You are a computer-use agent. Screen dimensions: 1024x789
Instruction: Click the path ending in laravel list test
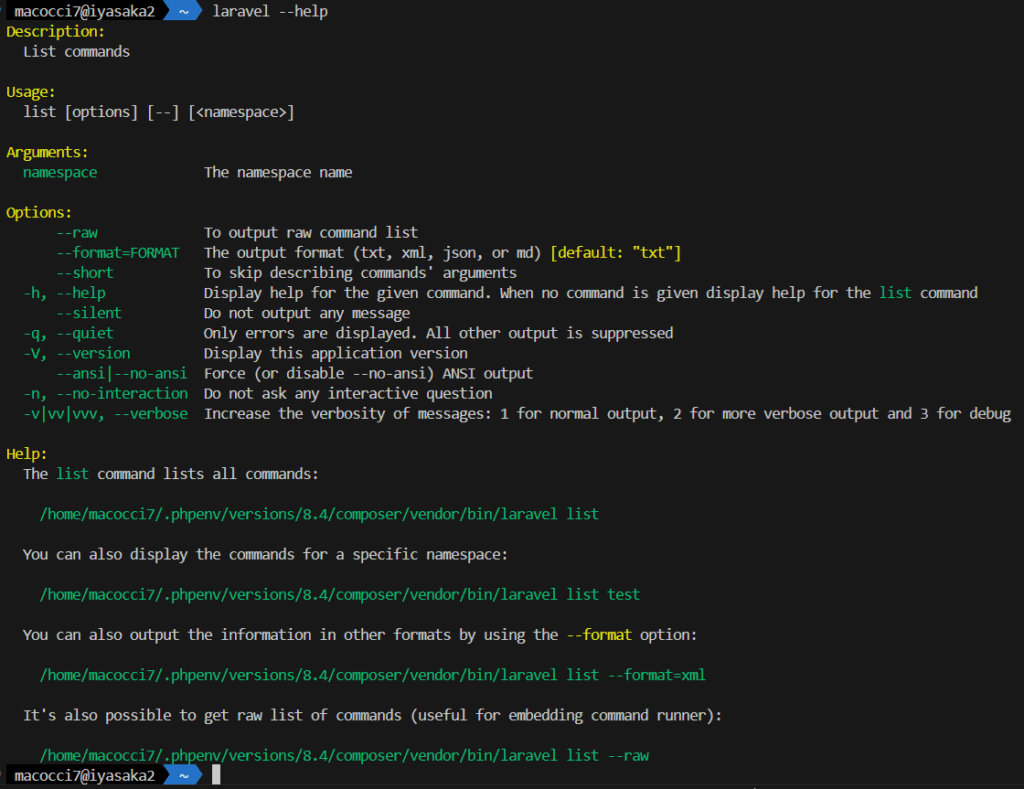(x=339, y=594)
